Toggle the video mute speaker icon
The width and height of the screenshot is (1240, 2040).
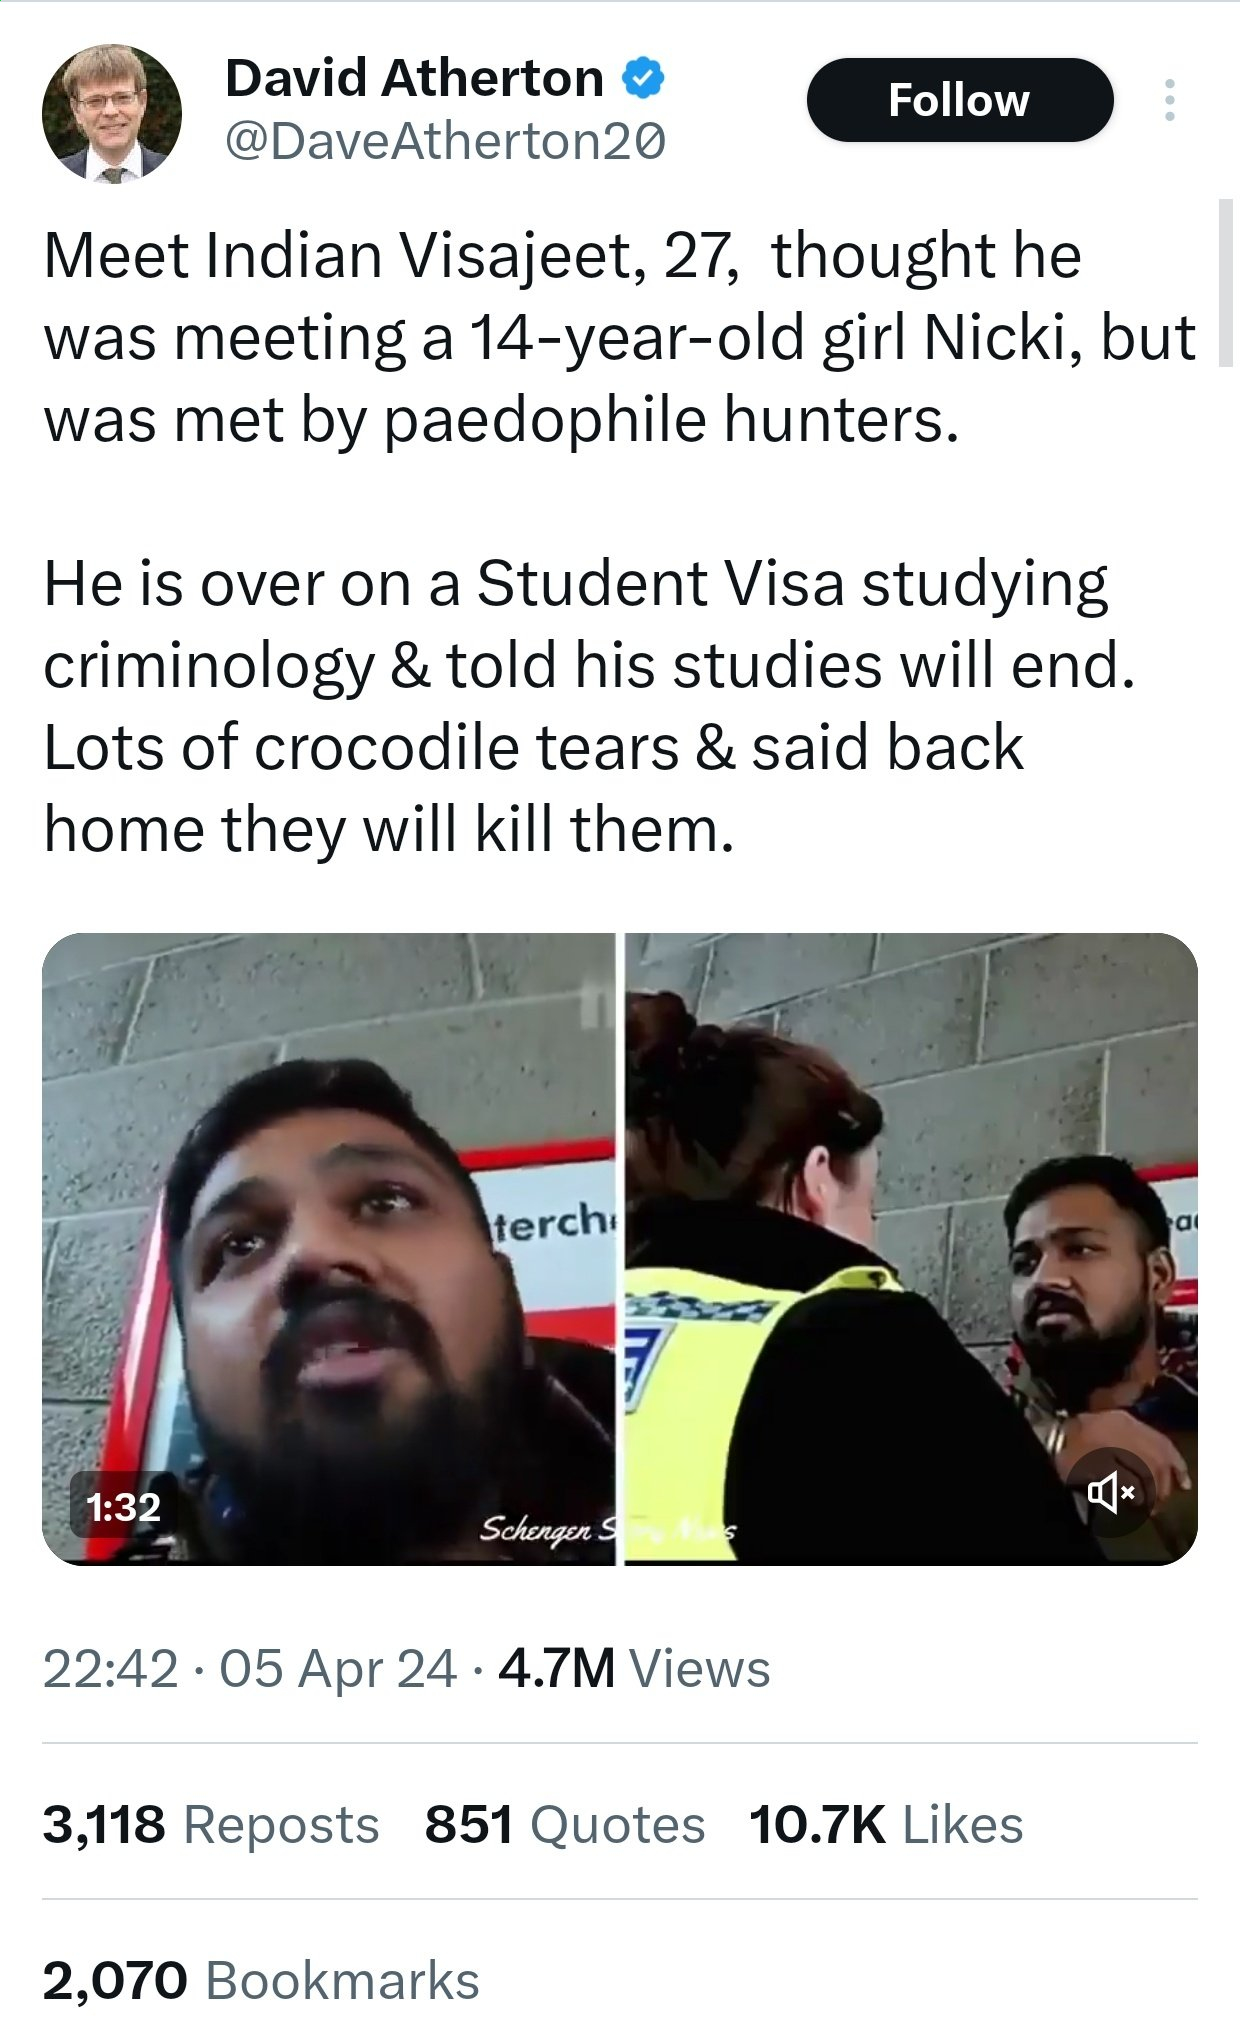(x=1110, y=1493)
